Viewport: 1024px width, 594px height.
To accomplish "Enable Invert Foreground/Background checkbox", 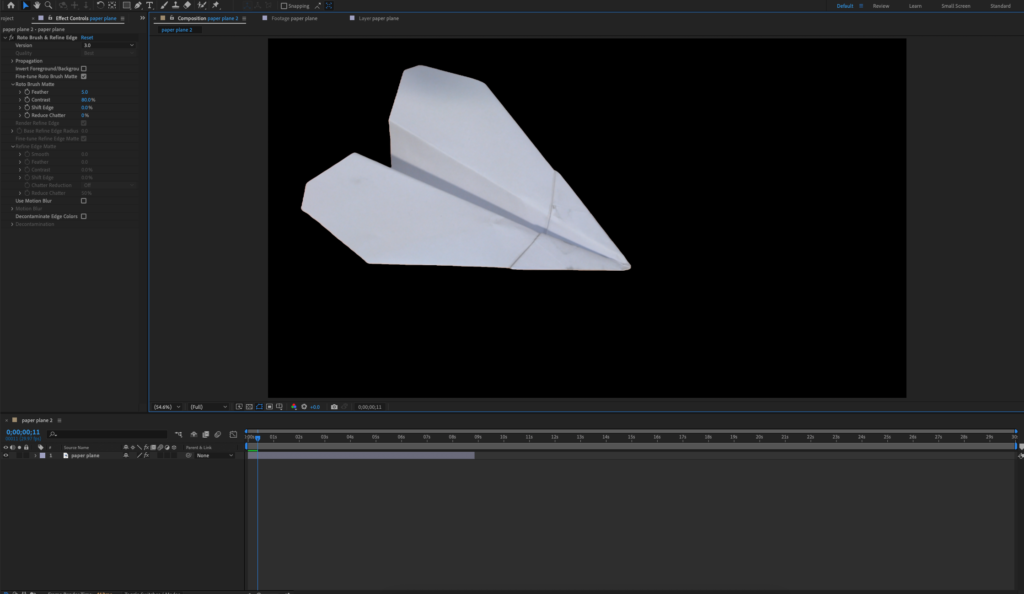I will pyautogui.click(x=84, y=68).
